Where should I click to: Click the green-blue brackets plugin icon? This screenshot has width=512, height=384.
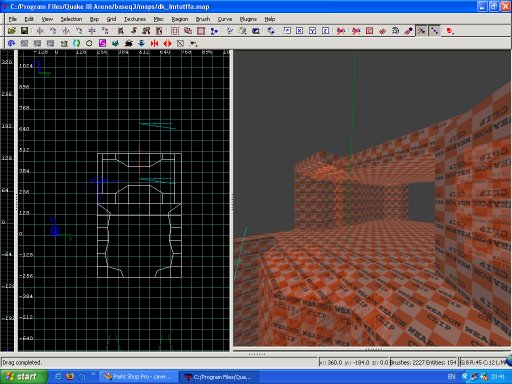[76, 43]
